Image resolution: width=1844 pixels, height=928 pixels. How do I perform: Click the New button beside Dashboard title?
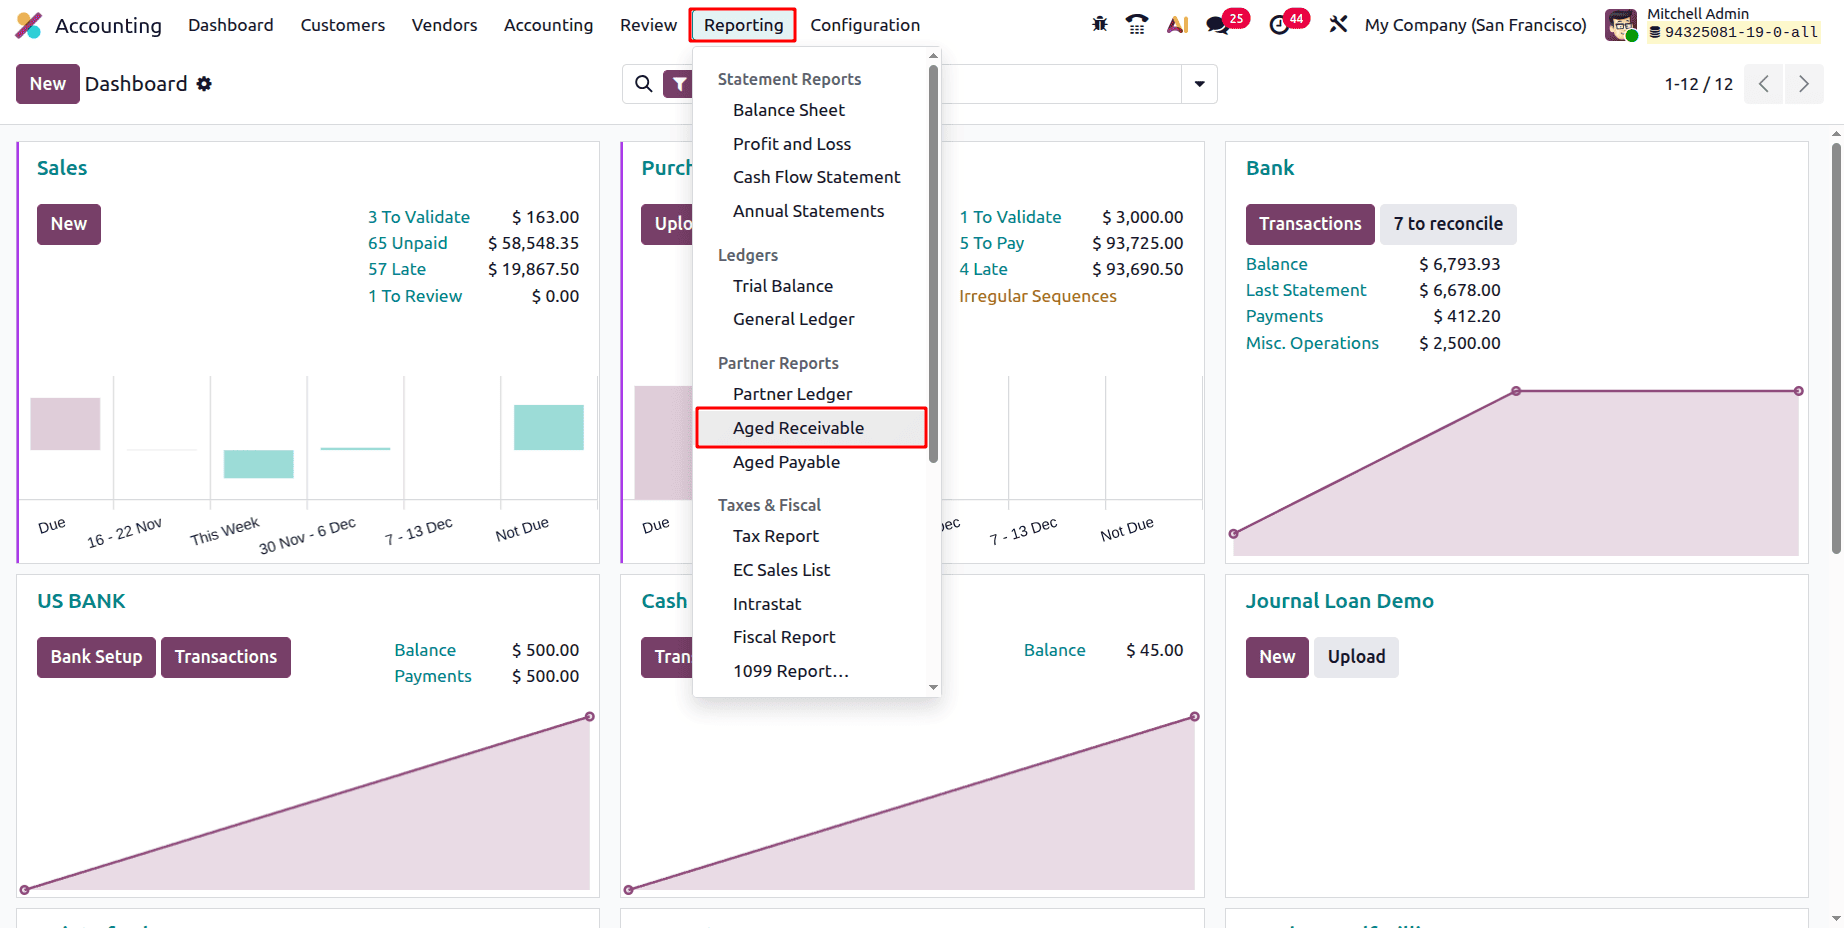(x=48, y=84)
